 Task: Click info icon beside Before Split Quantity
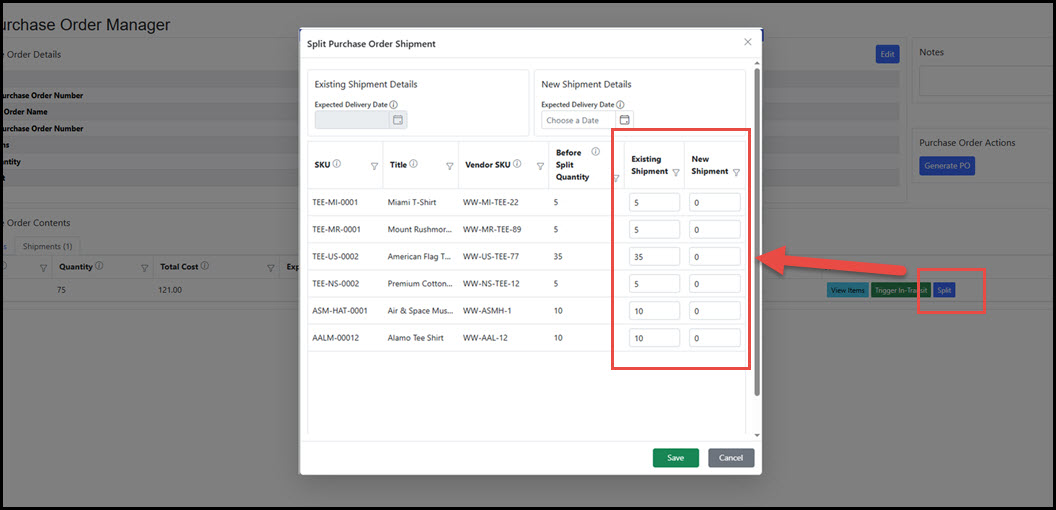pyautogui.click(x=595, y=152)
